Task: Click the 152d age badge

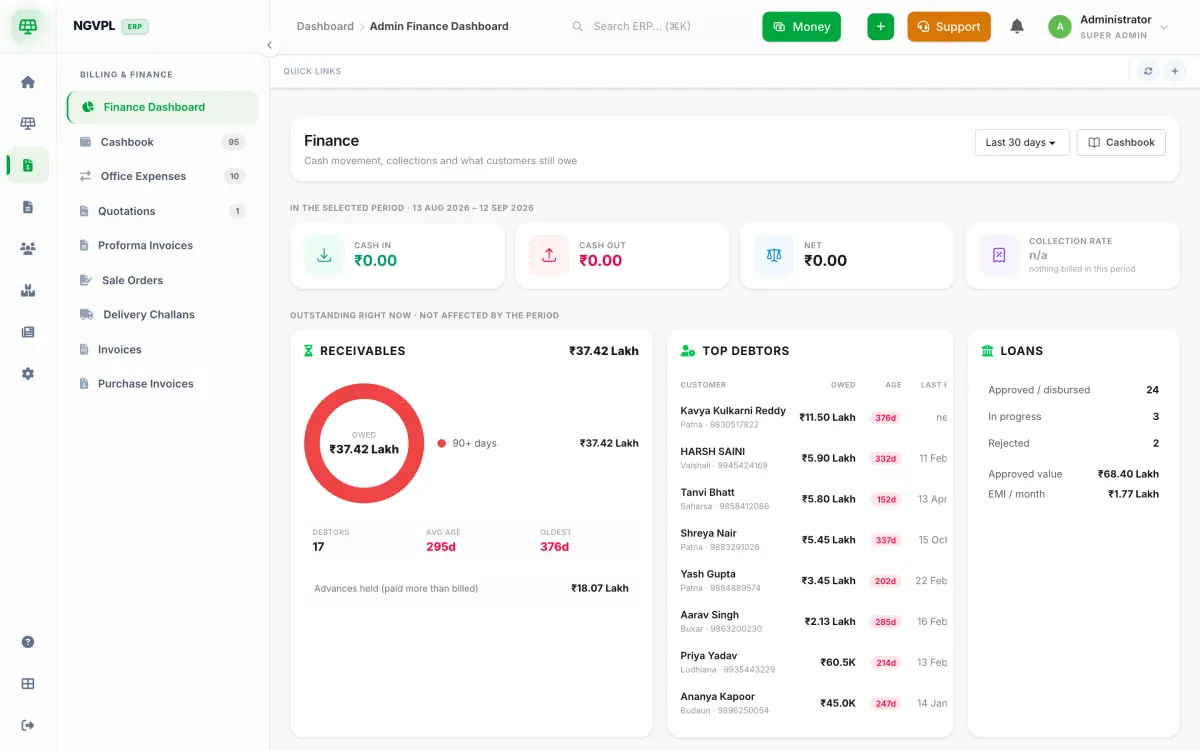Action: coord(885,499)
